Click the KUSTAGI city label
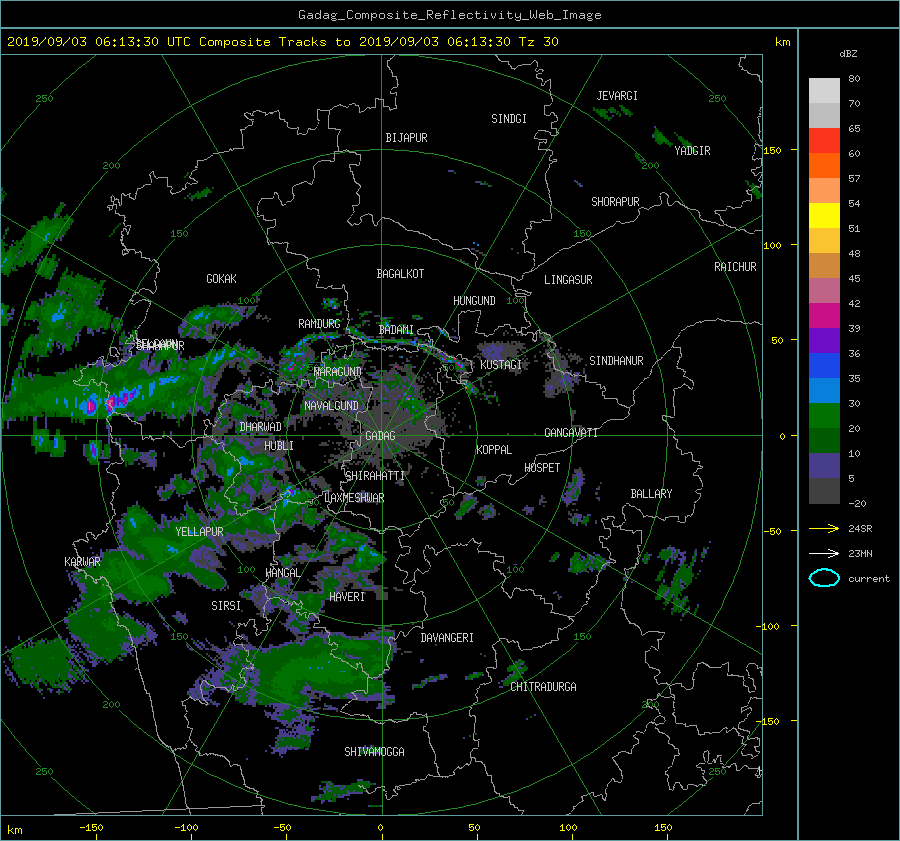The height and width of the screenshot is (841, 900). click(501, 365)
